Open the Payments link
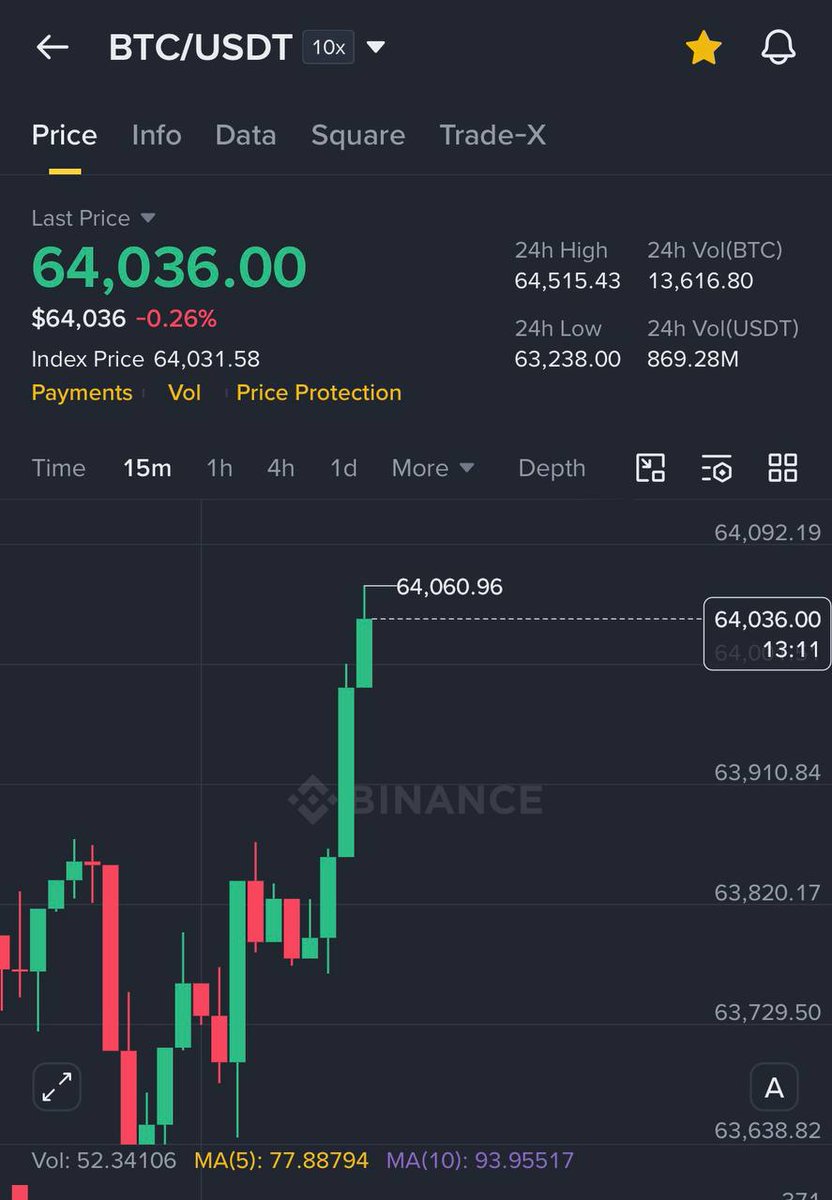 pos(82,393)
